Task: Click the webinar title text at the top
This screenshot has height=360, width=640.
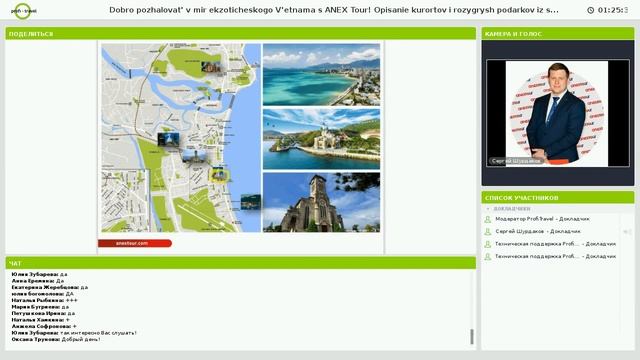Action: 333,10
